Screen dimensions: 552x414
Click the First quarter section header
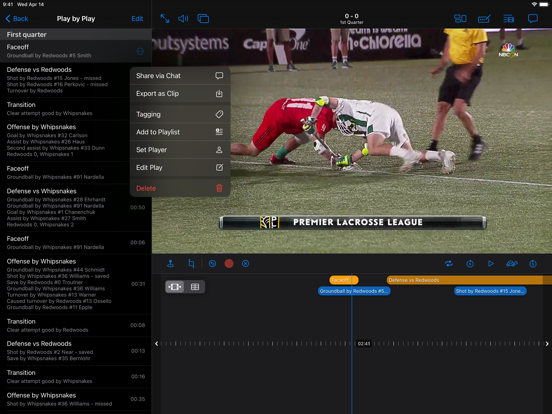point(76,34)
